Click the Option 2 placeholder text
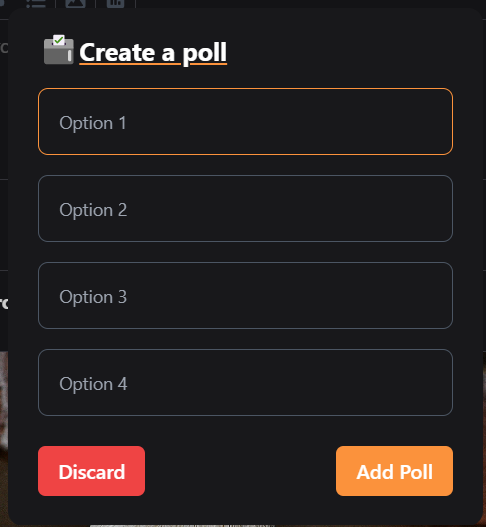This screenshot has height=527, width=486. 93,210
